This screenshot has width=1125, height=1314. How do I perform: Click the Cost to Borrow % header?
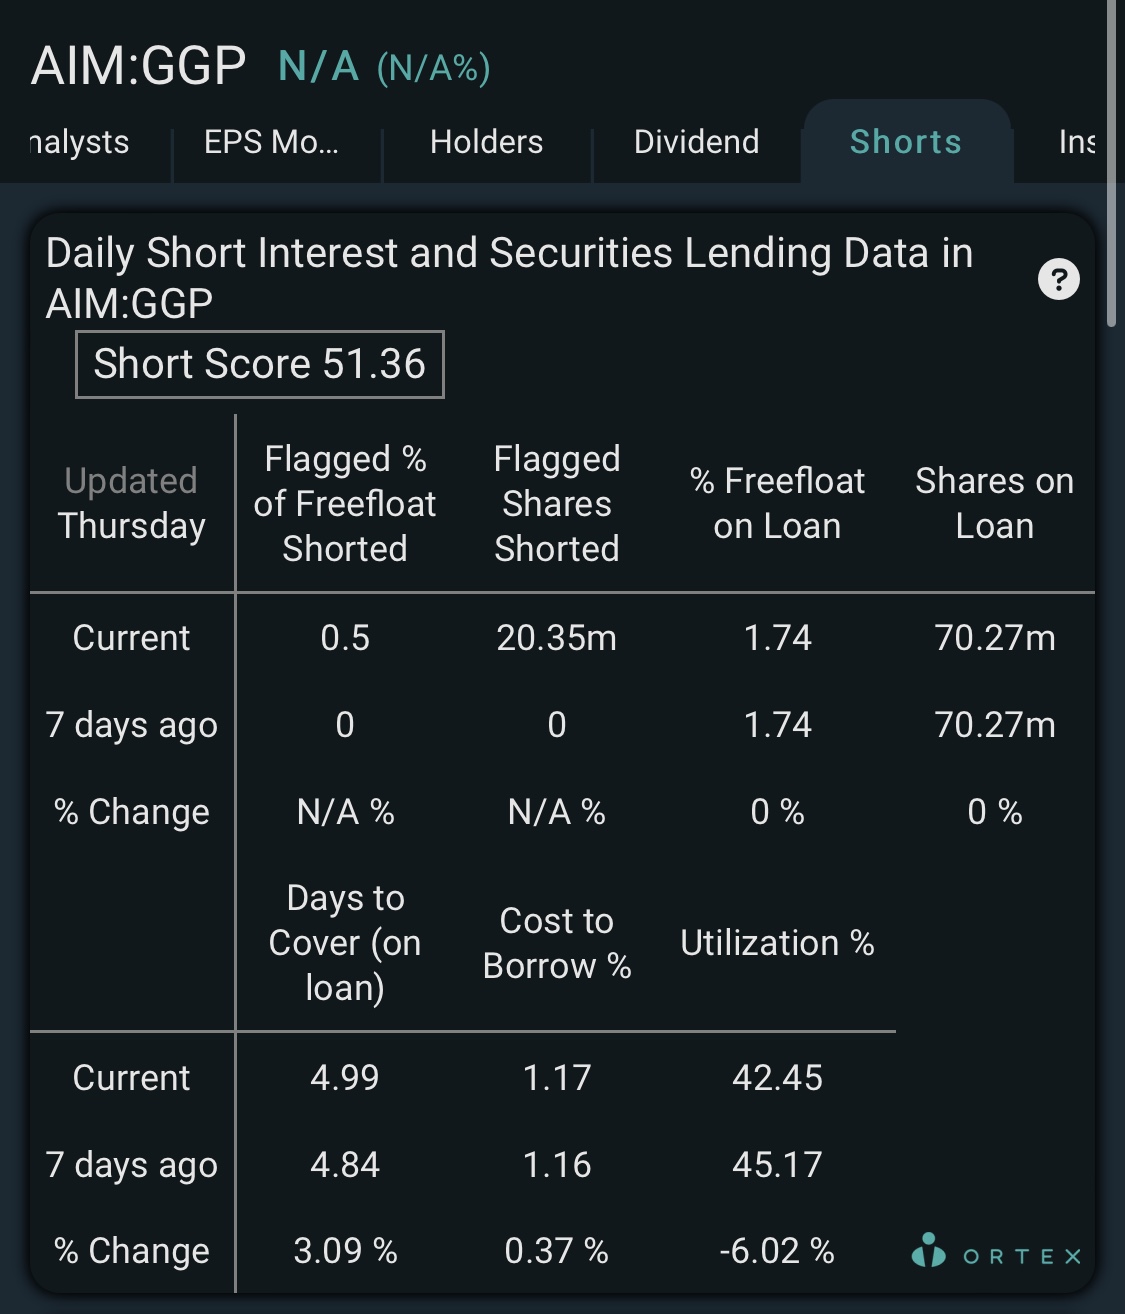tap(557, 943)
